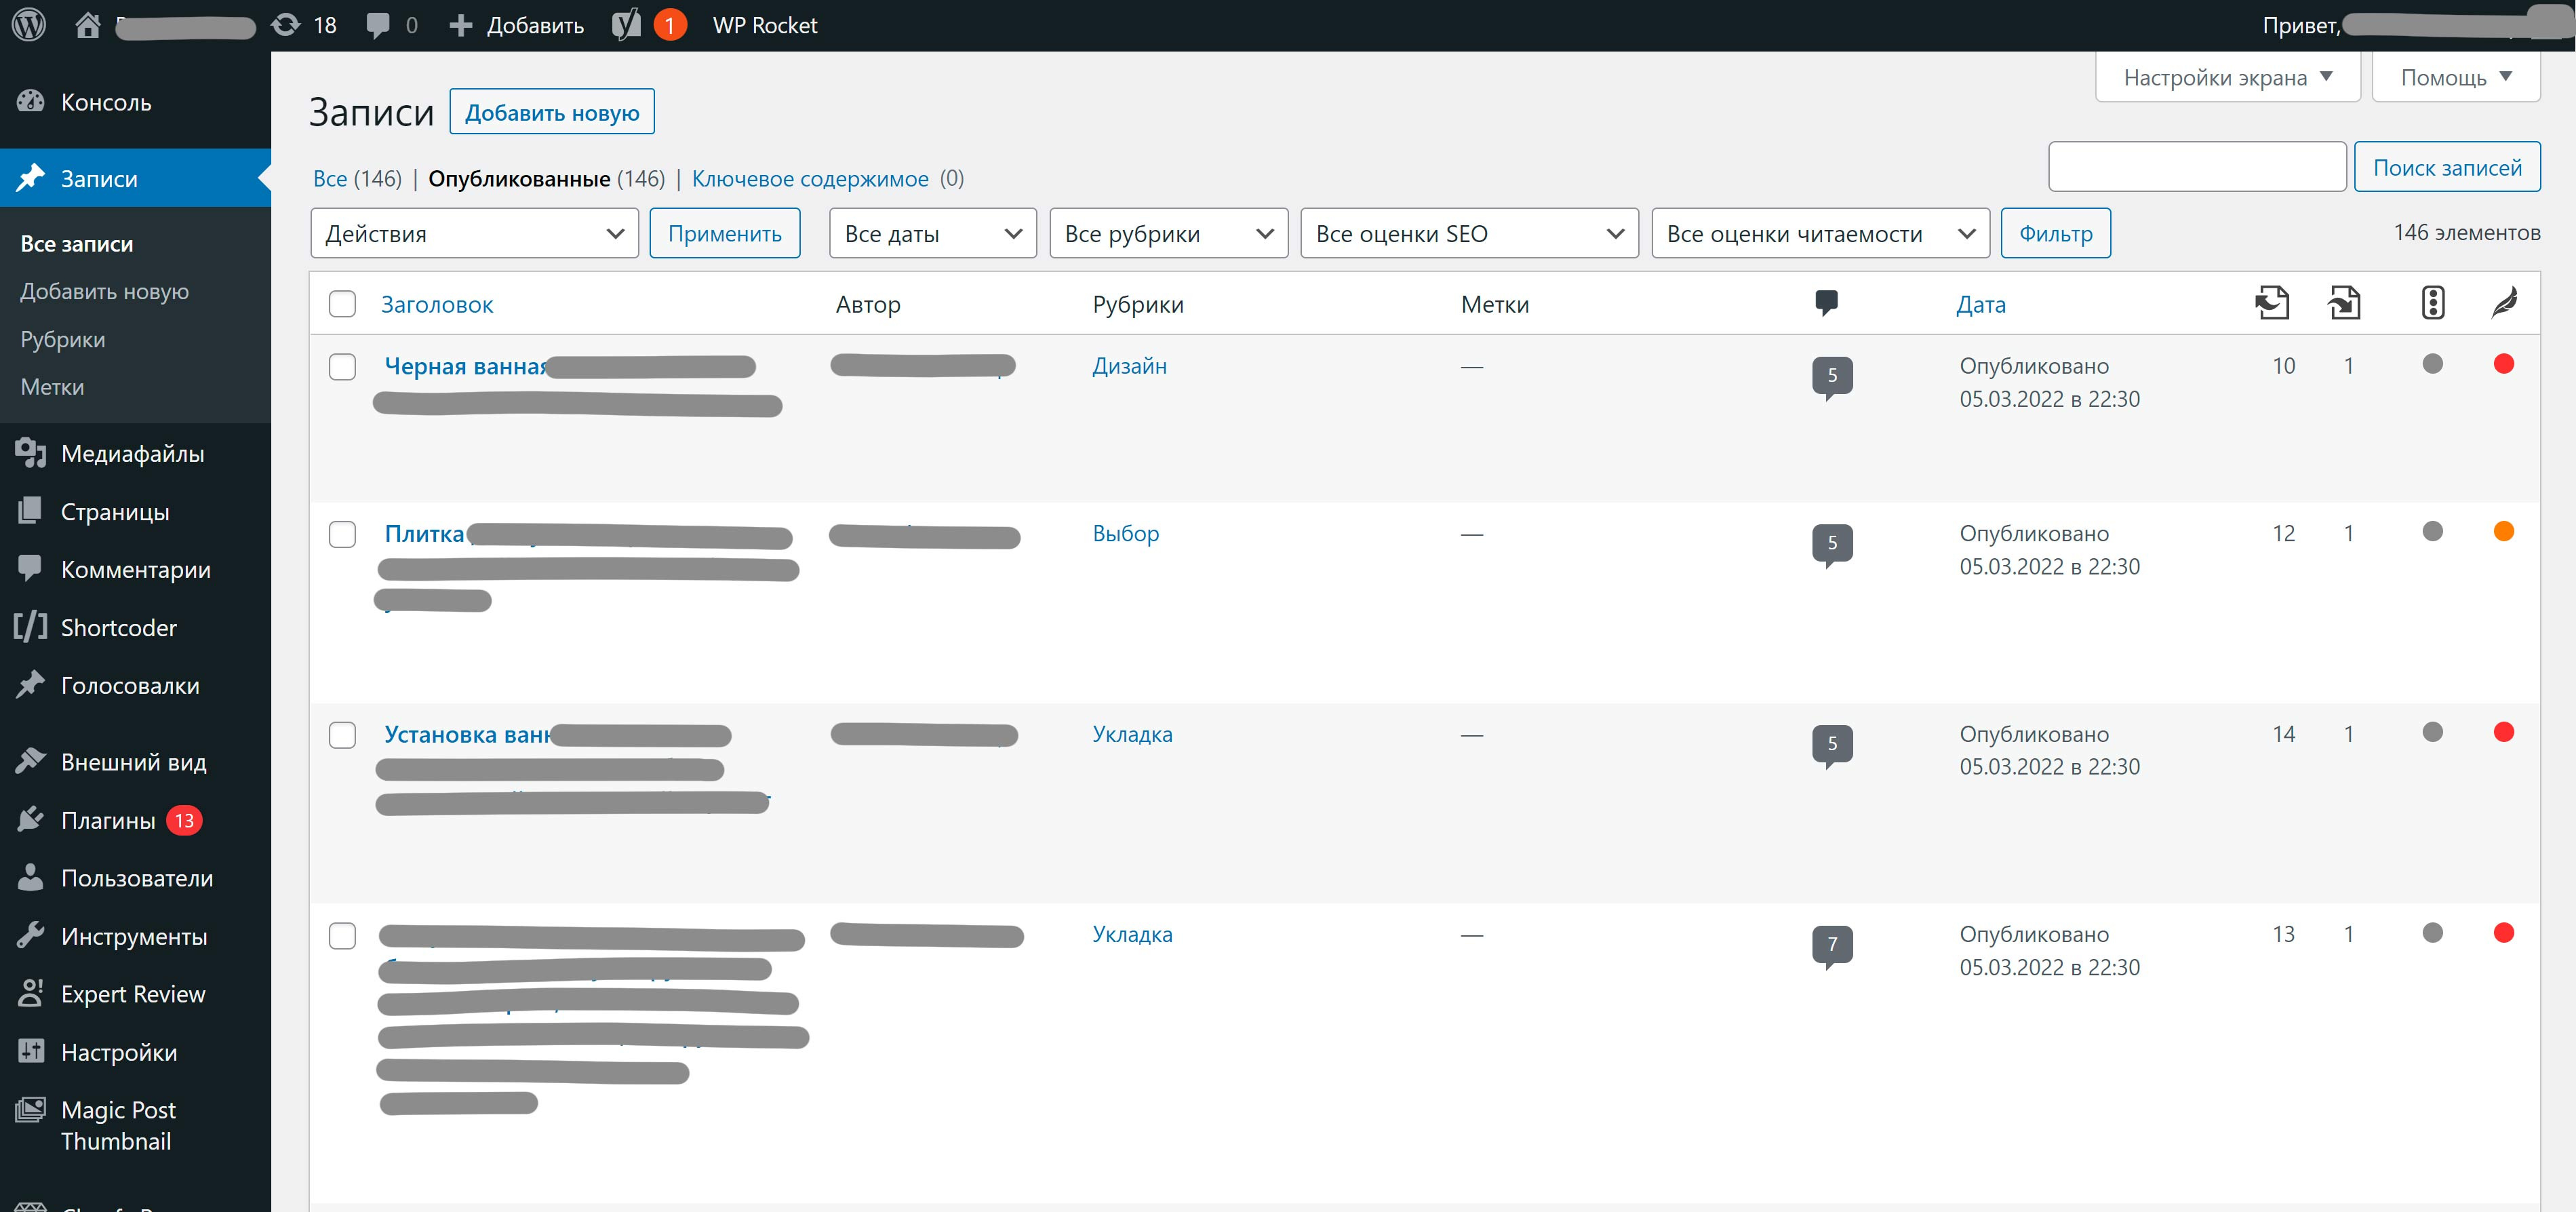The height and width of the screenshot is (1212, 2576).
Task: Open the Yoast SEO toolbar icon
Action: pos(627,25)
